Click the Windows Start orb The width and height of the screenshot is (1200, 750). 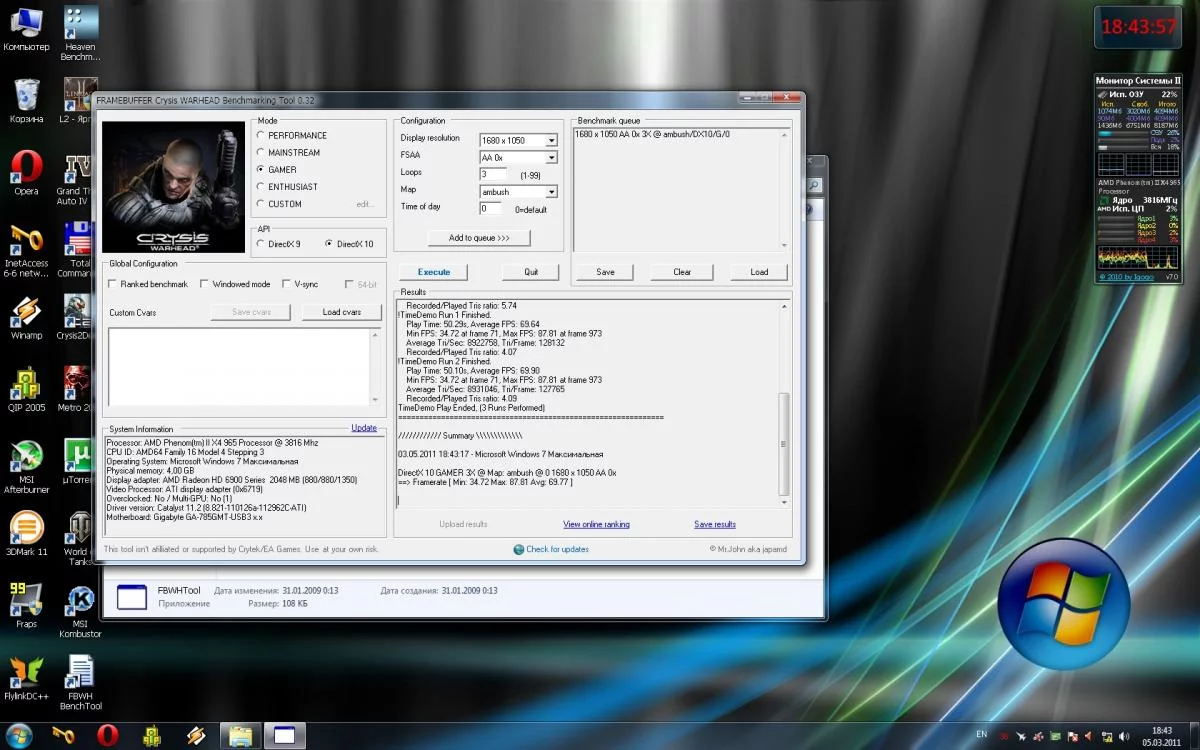pyautogui.click(x=19, y=735)
